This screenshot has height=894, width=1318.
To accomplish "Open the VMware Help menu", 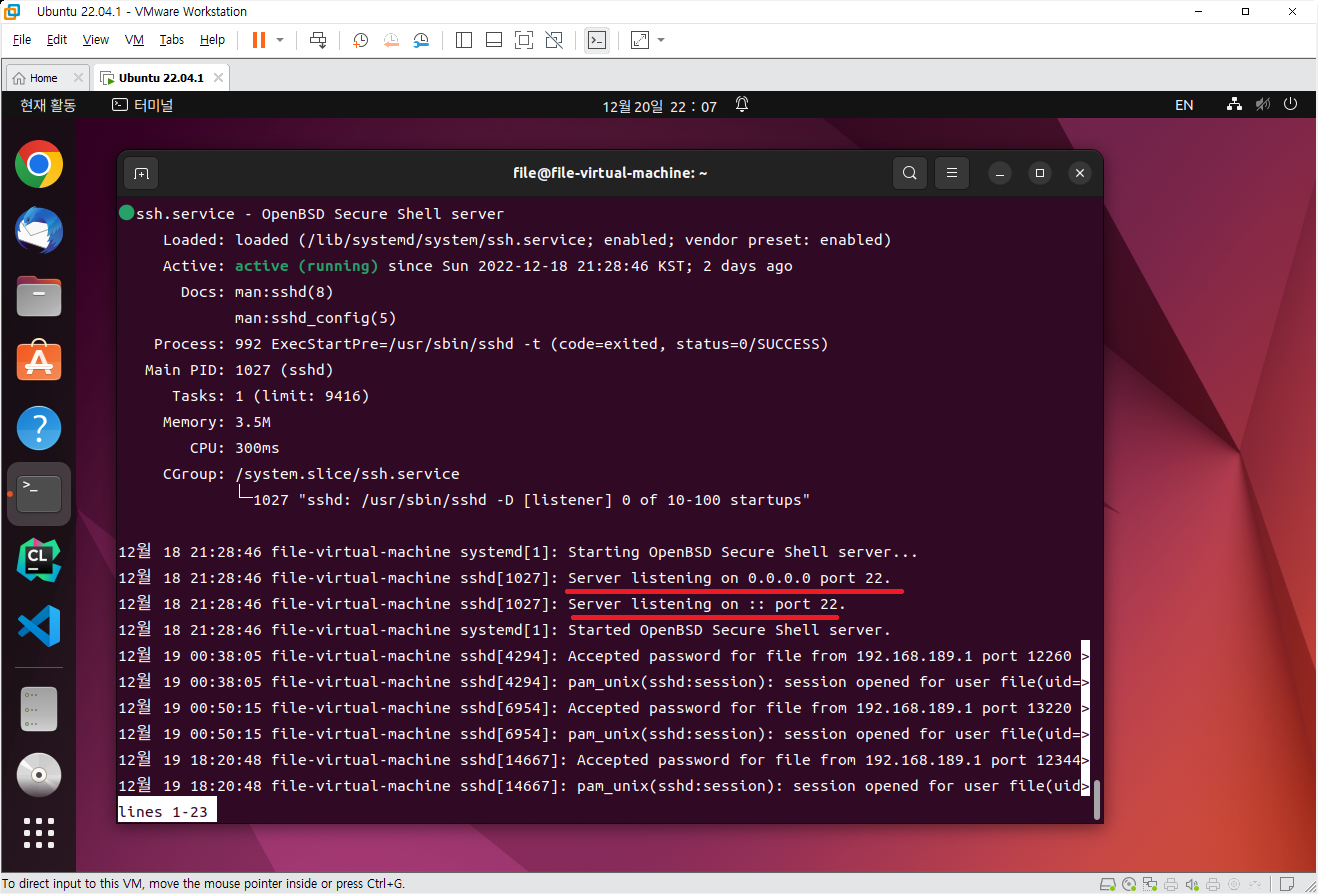I will [x=212, y=40].
